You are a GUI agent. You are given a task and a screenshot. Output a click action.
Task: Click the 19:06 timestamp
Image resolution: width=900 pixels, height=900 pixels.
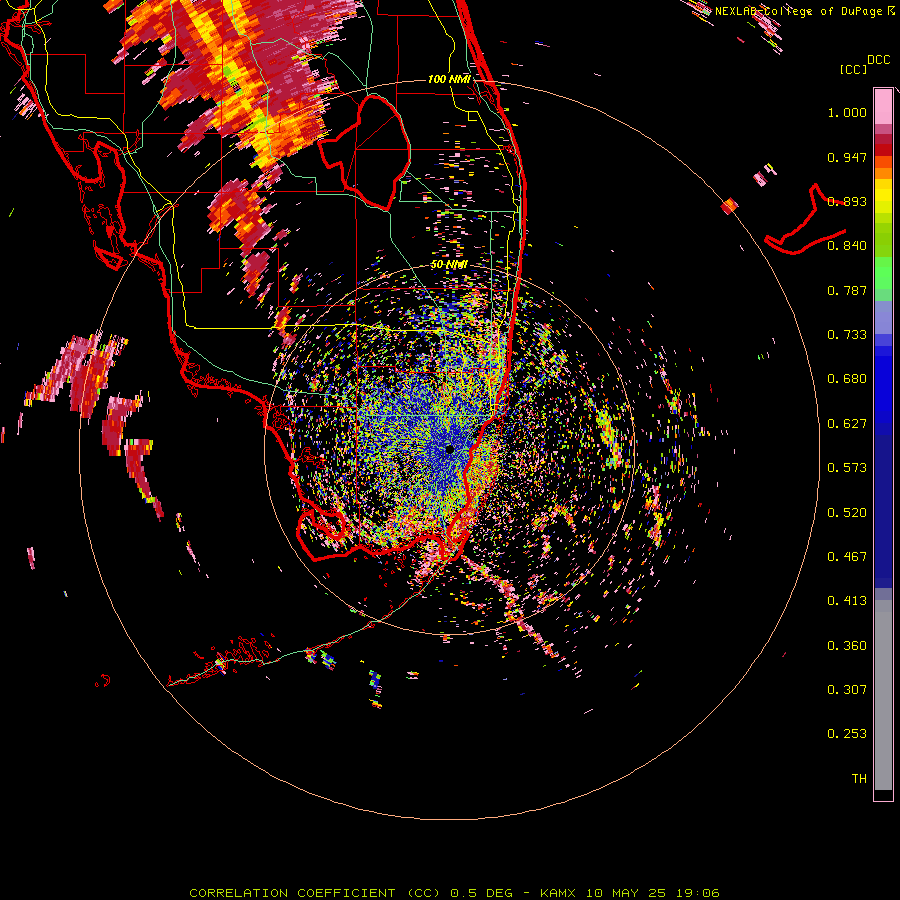click(697, 893)
